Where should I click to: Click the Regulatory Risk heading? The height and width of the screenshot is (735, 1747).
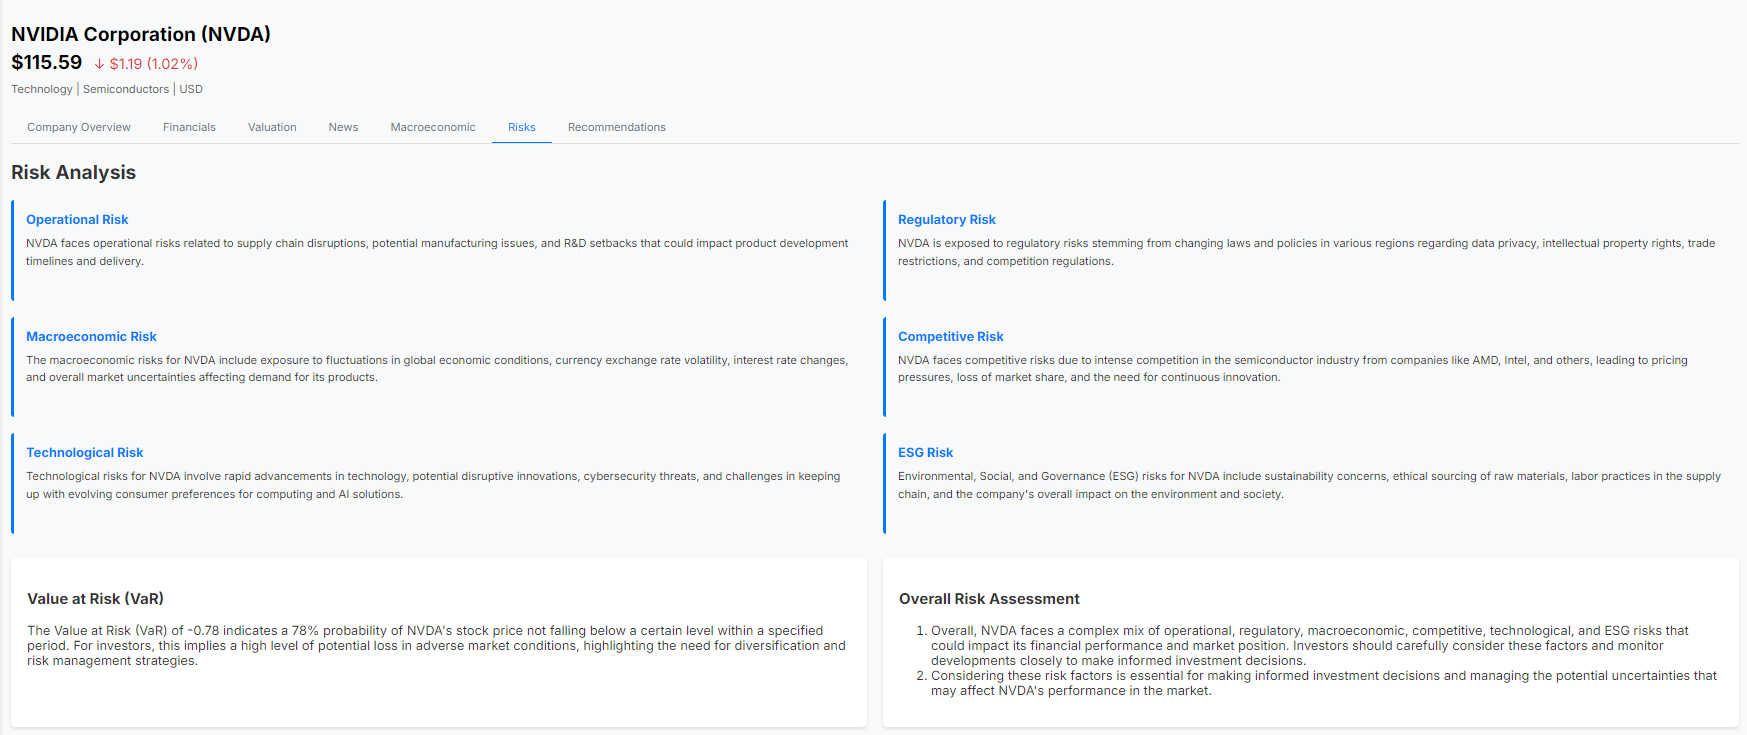(947, 219)
